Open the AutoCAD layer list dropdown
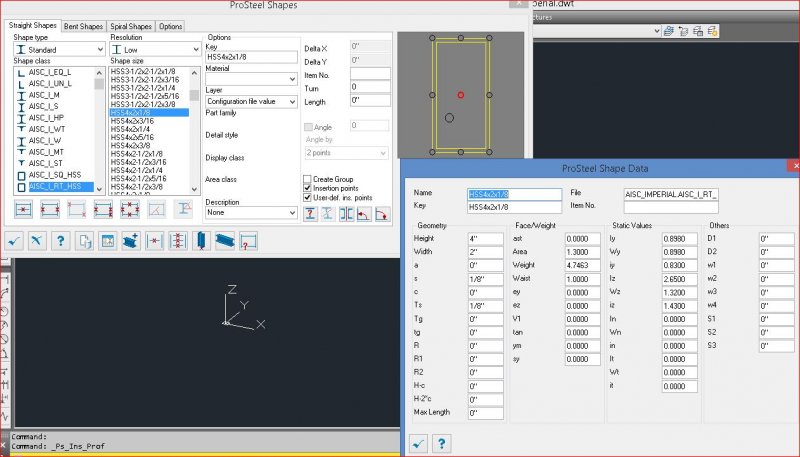Image resolution: width=800 pixels, height=457 pixels. click(x=657, y=31)
